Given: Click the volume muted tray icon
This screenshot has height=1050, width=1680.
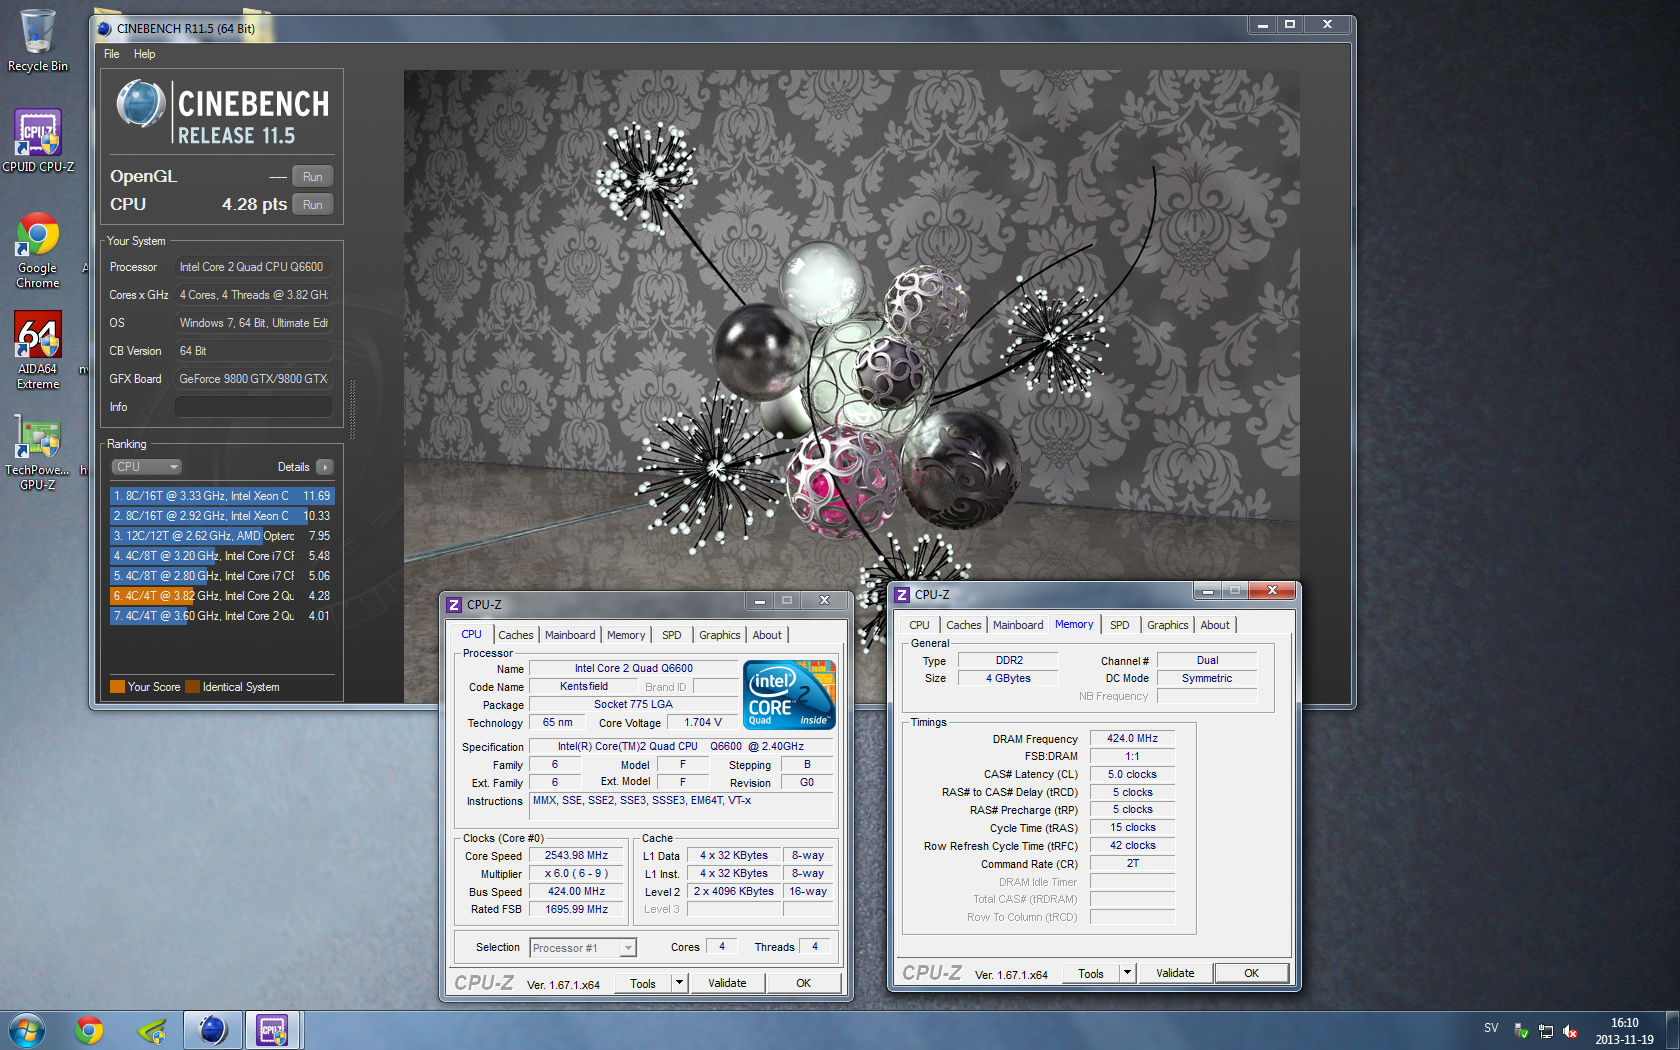Looking at the screenshot, I should coord(1570,1031).
